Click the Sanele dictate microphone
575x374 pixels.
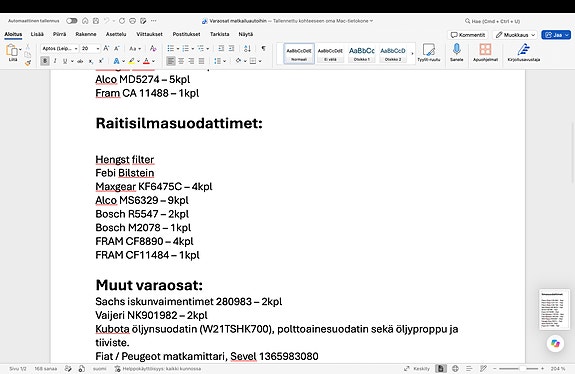tap(457, 53)
